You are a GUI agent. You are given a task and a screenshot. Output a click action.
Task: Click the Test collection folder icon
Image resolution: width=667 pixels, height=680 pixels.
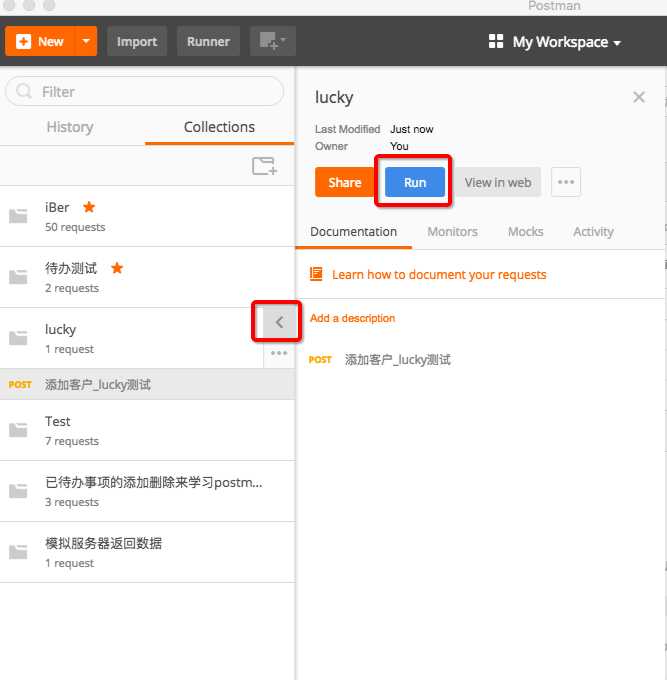(18, 430)
